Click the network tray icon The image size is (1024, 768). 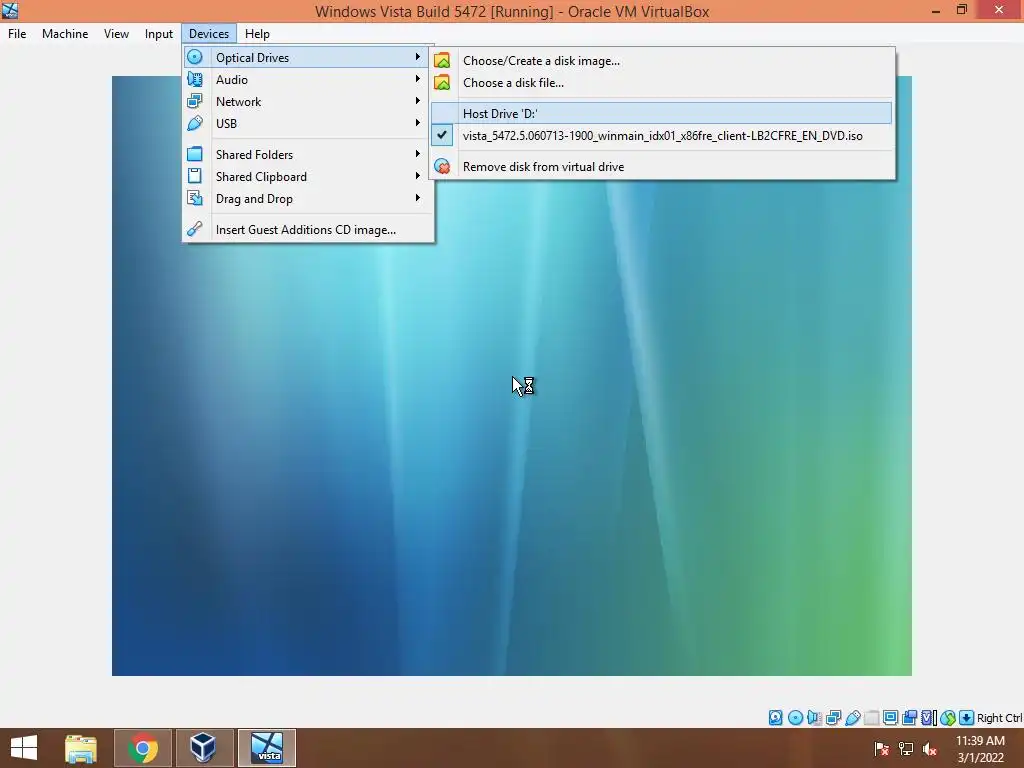(x=906, y=749)
